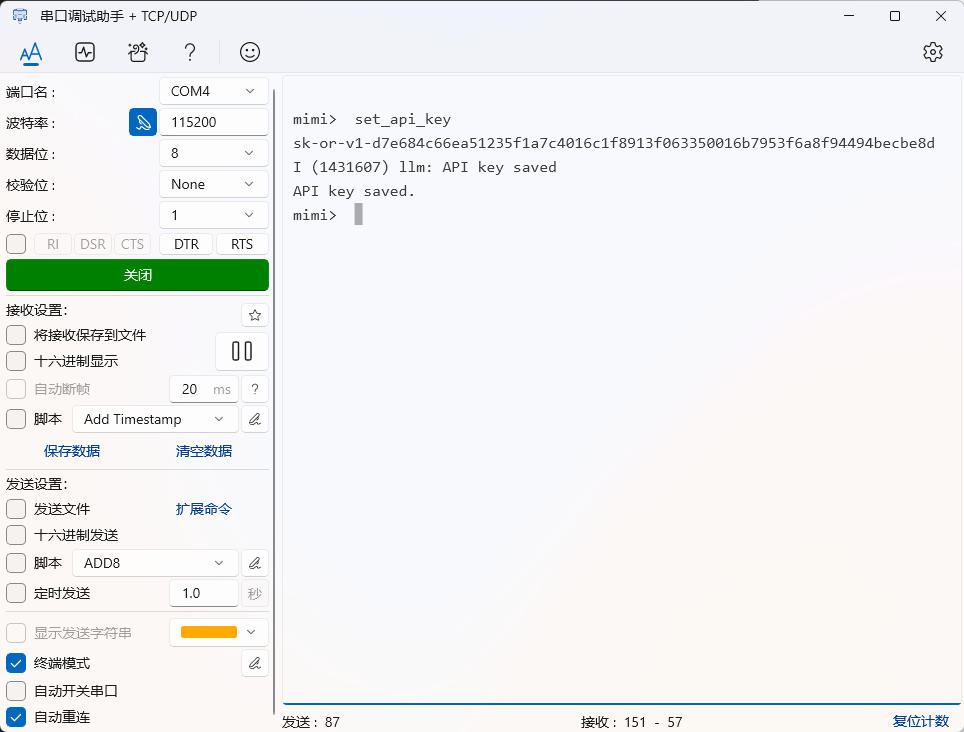Pause the receive data display
The width and height of the screenshot is (964, 732).
click(241, 351)
